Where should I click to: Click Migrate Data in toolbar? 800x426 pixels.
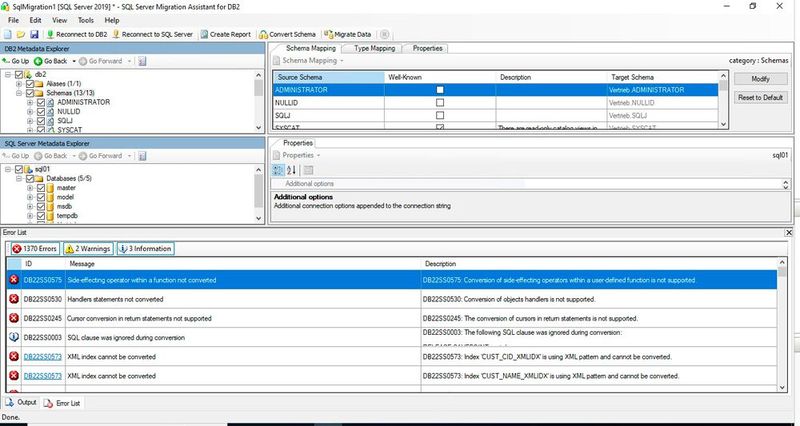[347, 34]
